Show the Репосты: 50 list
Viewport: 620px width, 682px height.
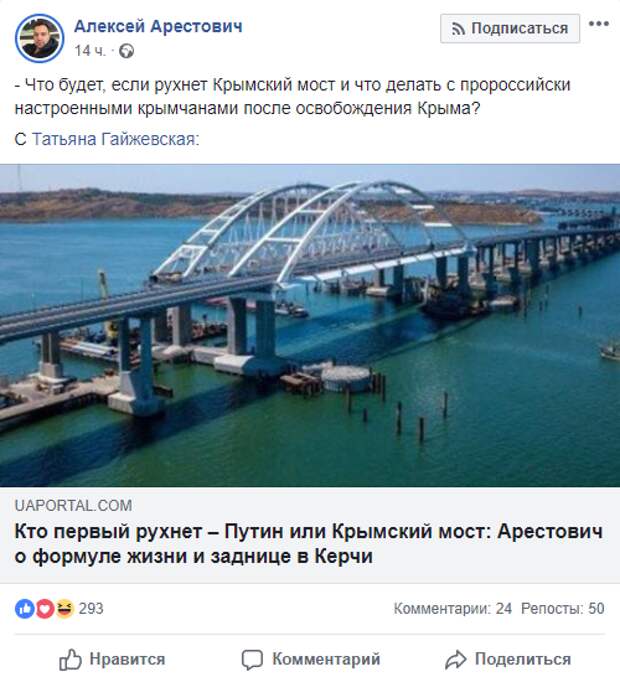pos(563,608)
